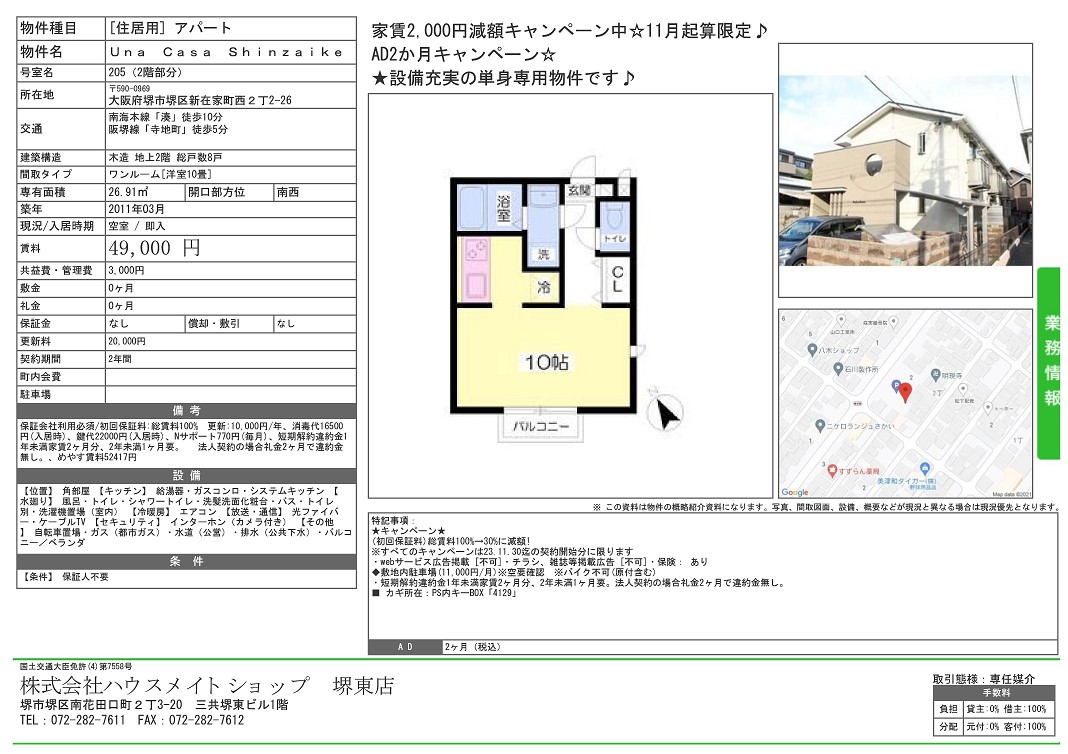Image resolution: width=1068 pixels, height=754 pixels.
Task: Click the bathtub in the 浴室 room
Action: 472,207
